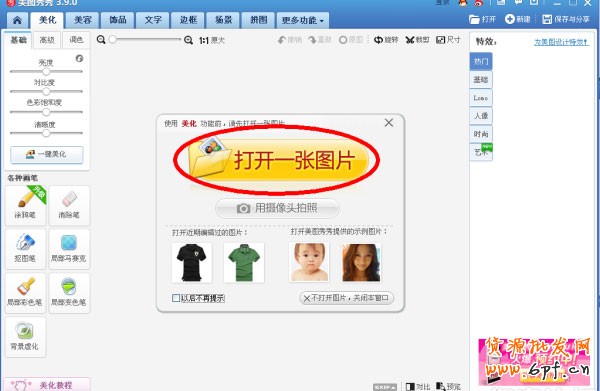The image size is (600, 391).
Task: Reset adjustments with the circular reset icon
Action: [79, 59]
